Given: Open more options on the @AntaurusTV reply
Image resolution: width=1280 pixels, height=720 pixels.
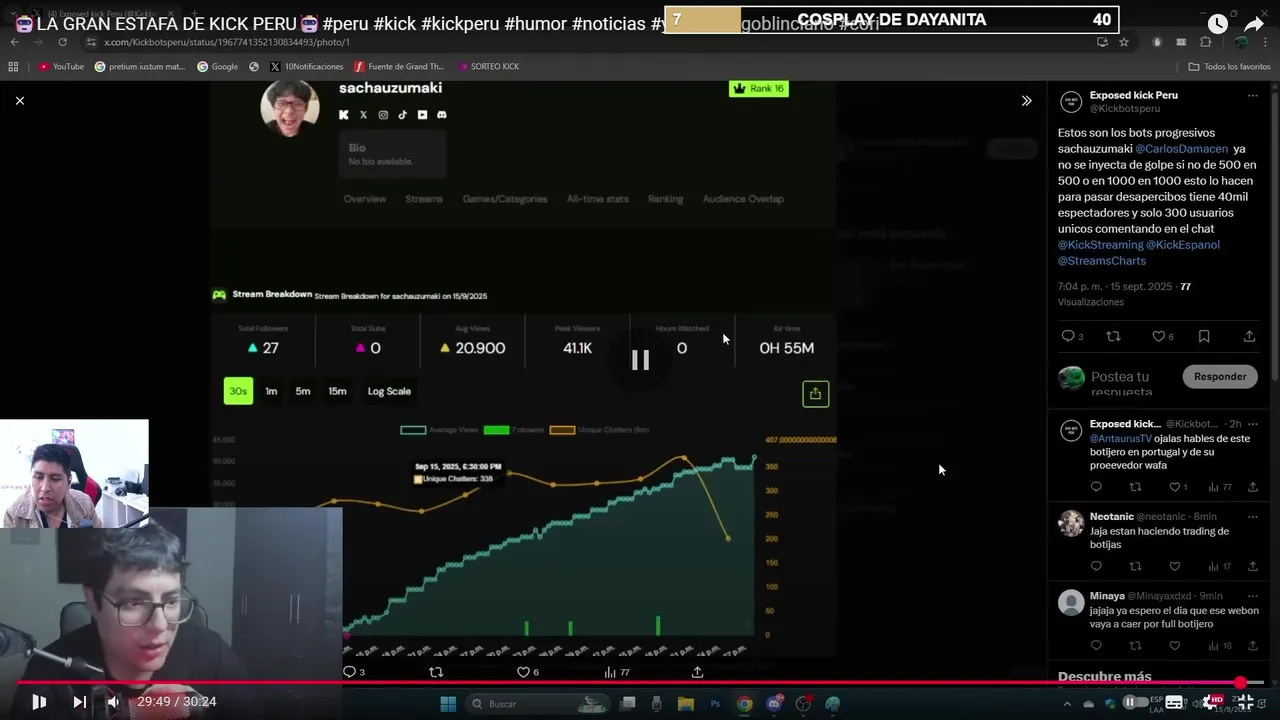Looking at the screenshot, I should pos(1252,424).
